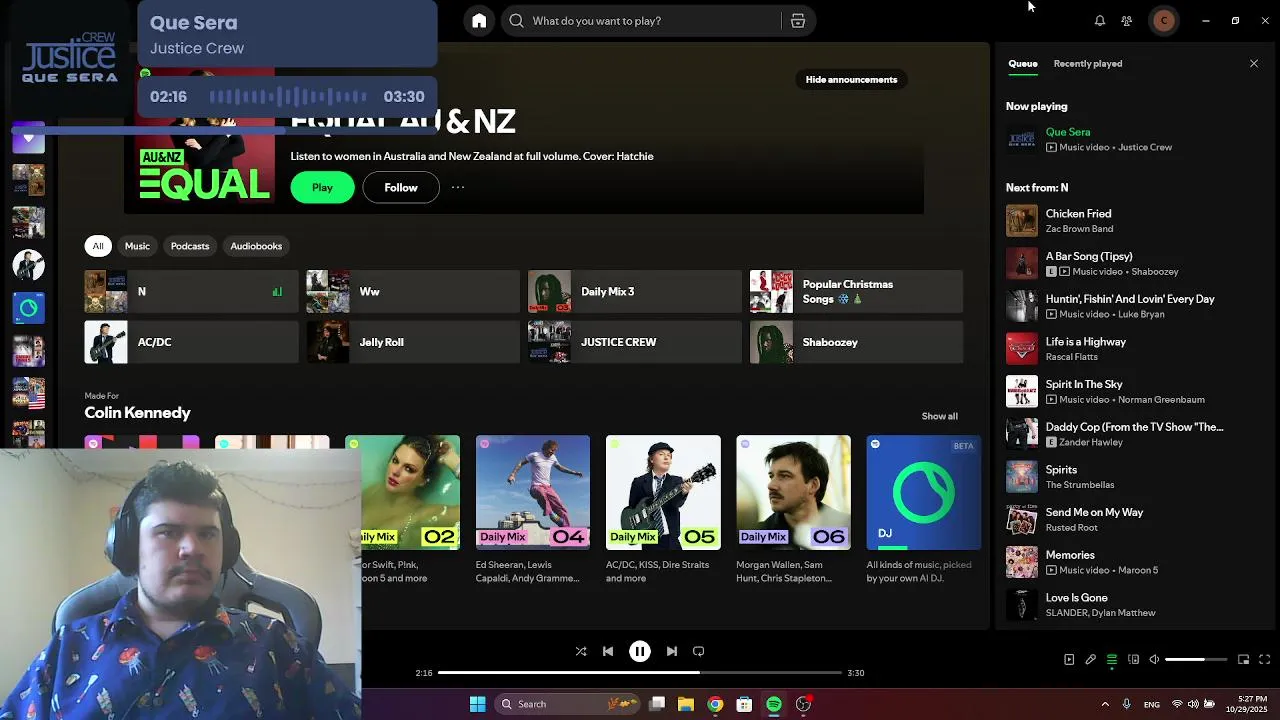Screen dimensions: 1280x720
Task: Close the Queue side panel
Action: click(x=1254, y=64)
